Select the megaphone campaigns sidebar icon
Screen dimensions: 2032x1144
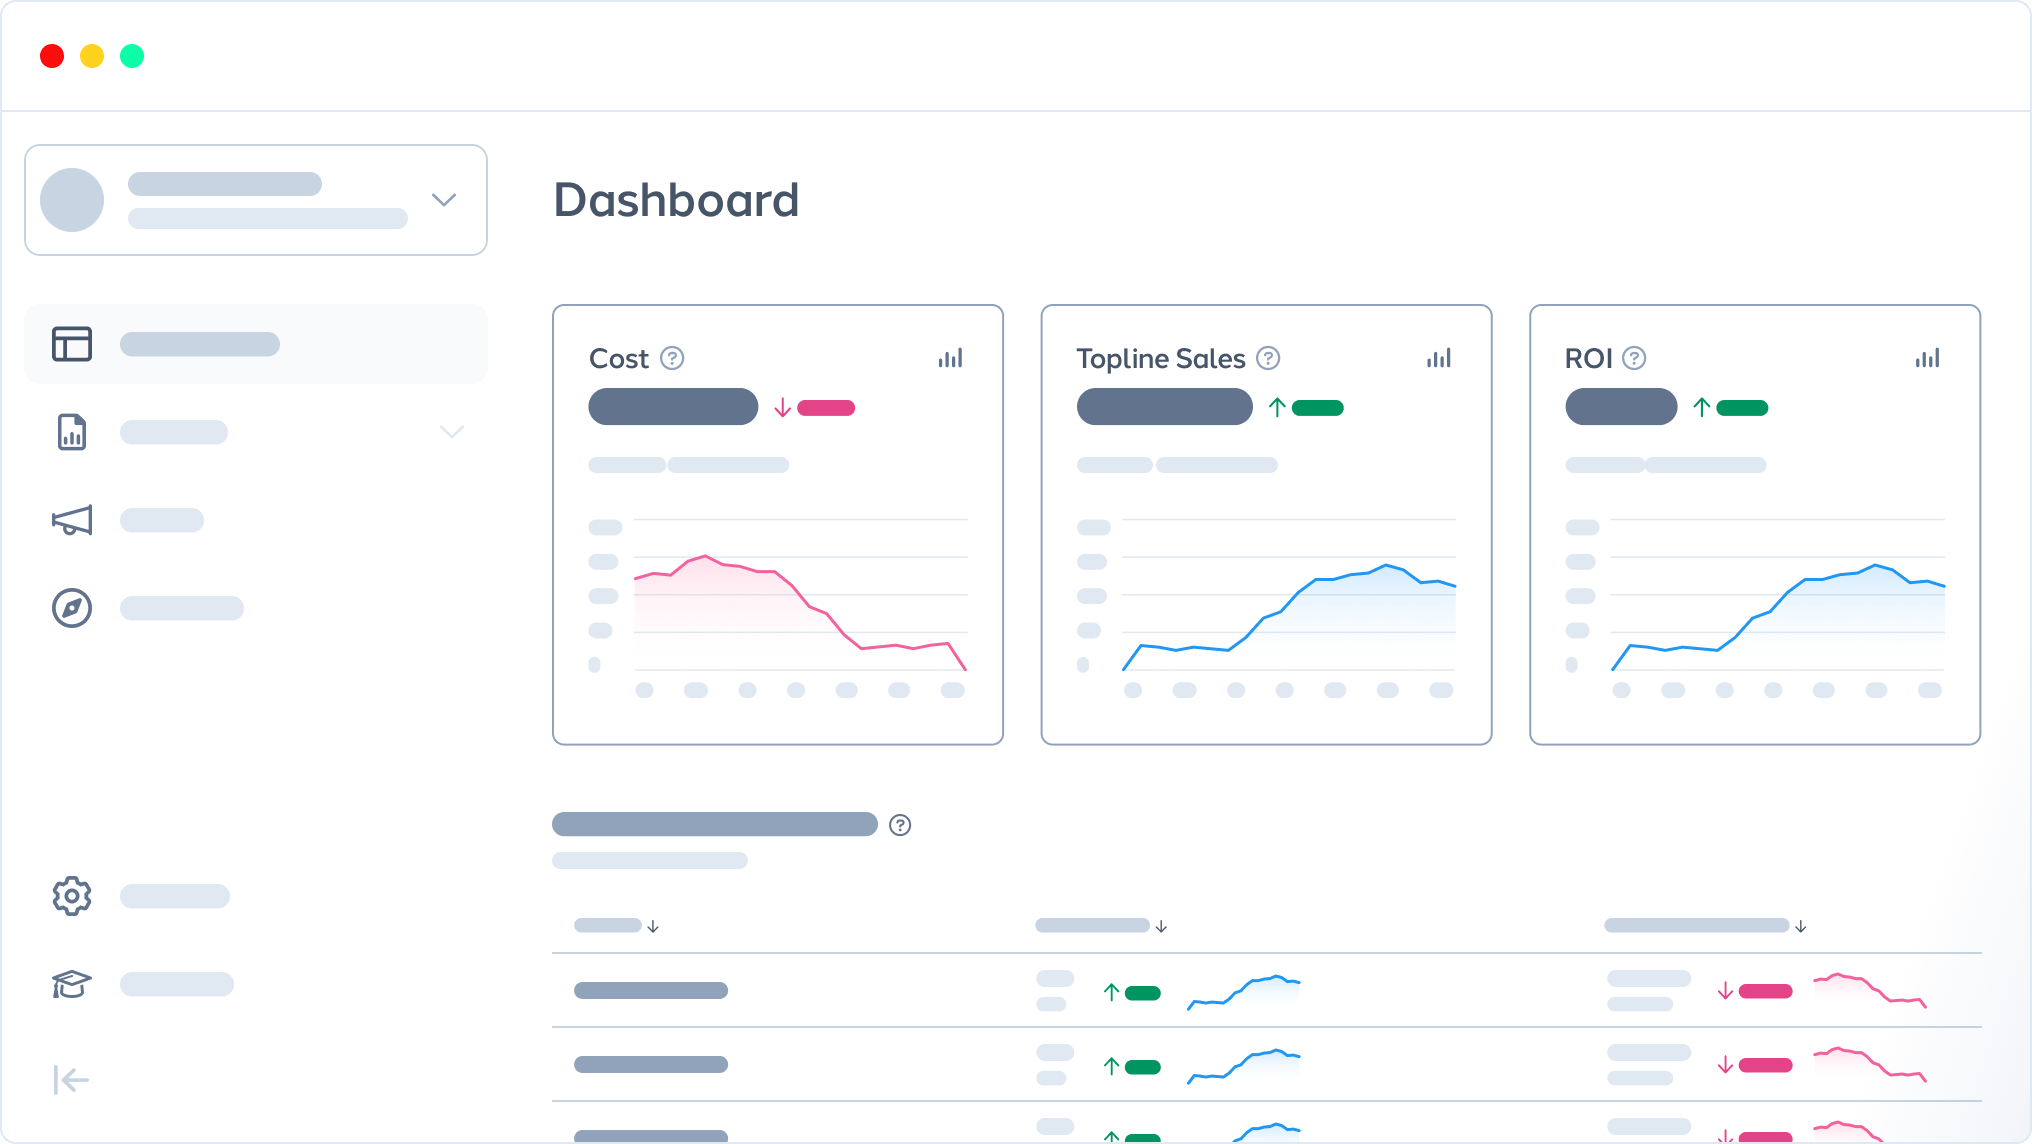click(x=72, y=520)
